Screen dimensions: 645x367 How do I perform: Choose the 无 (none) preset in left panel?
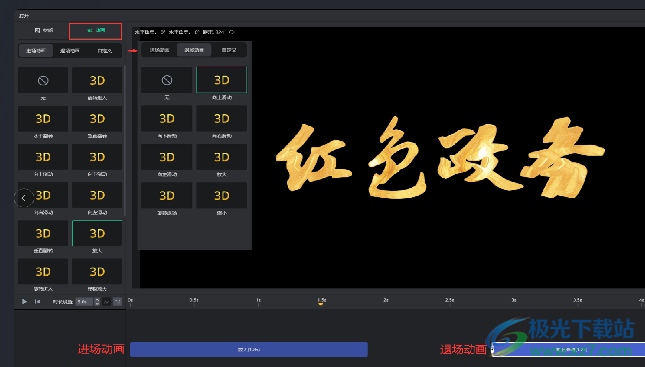tap(43, 80)
